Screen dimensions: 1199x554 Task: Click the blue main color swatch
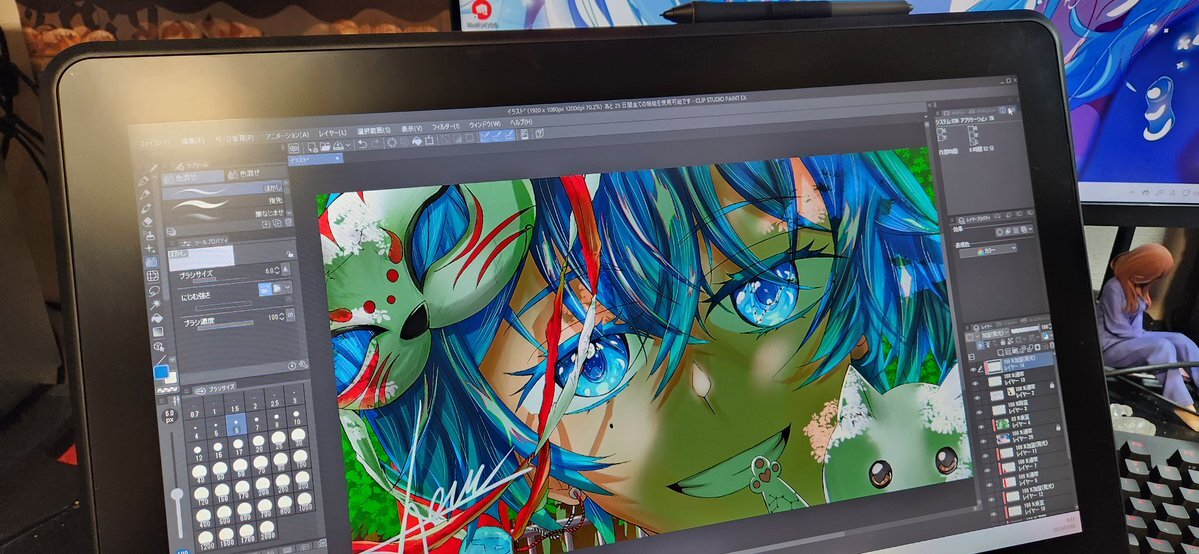[x=161, y=371]
